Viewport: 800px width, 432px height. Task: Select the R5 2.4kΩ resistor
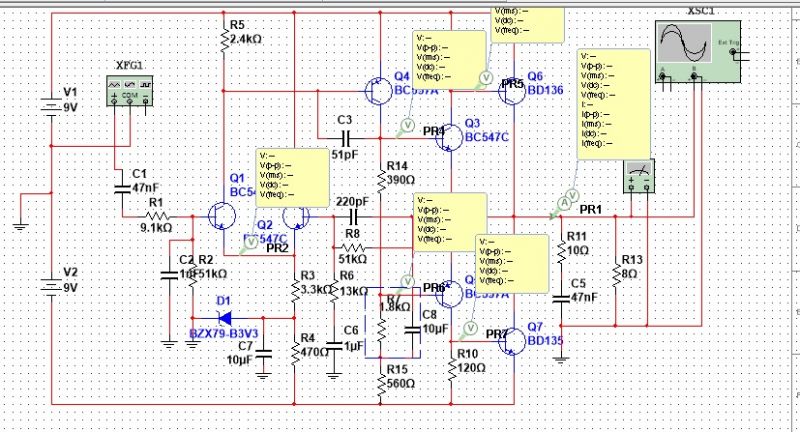coord(224,40)
